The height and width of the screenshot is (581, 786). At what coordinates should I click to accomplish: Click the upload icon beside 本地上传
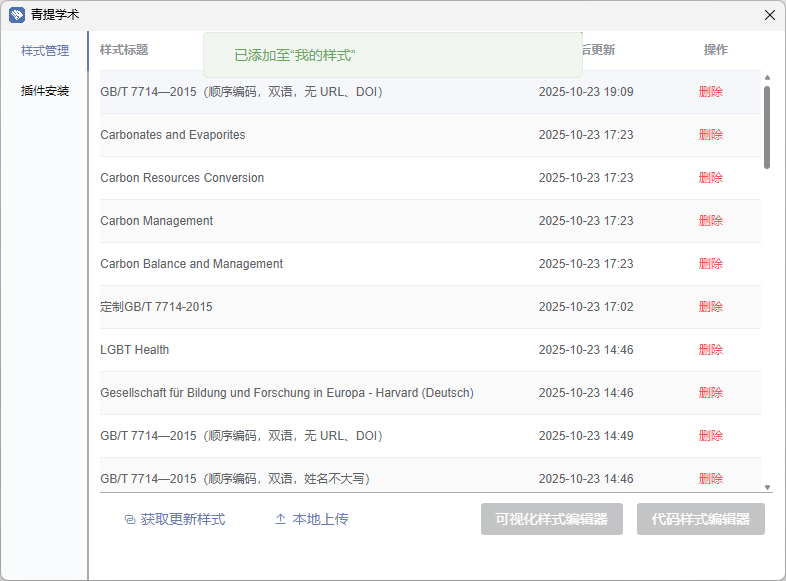tap(280, 520)
